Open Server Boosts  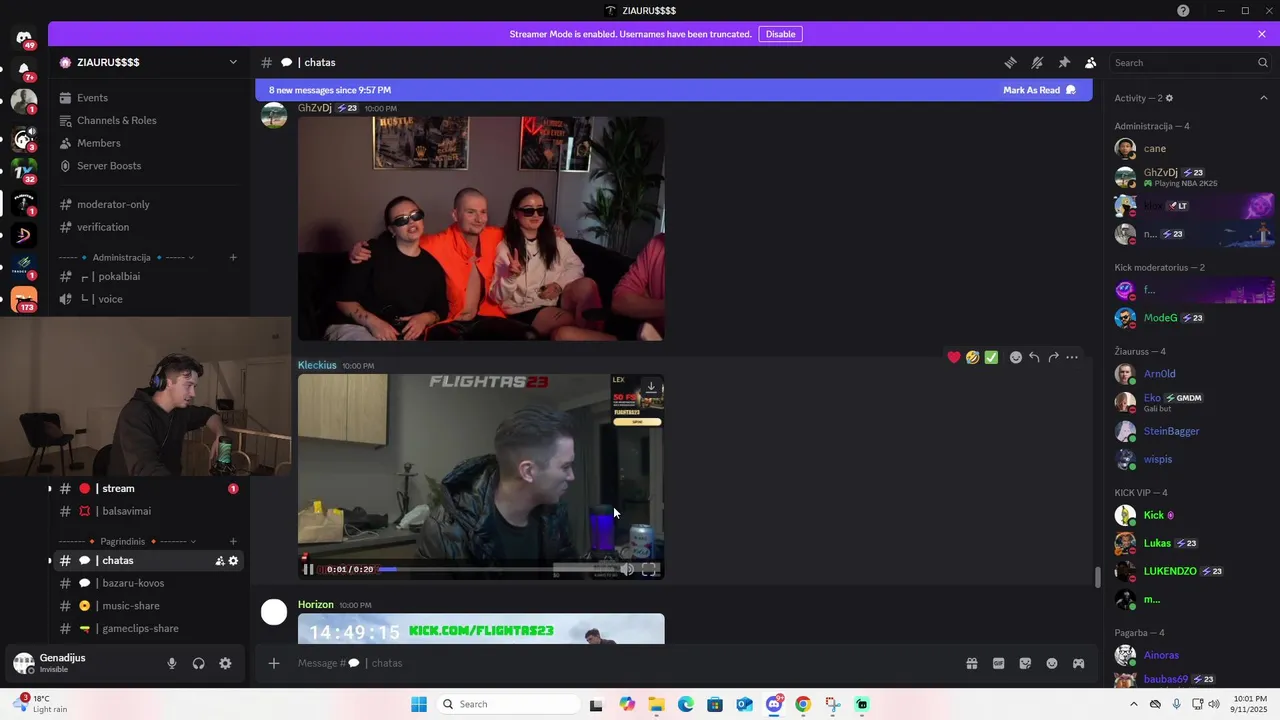pos(149,166)
